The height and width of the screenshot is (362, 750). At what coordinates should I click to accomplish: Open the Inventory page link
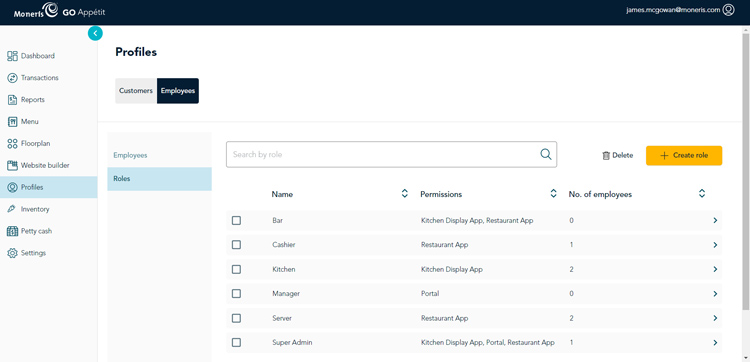point(35,209)
